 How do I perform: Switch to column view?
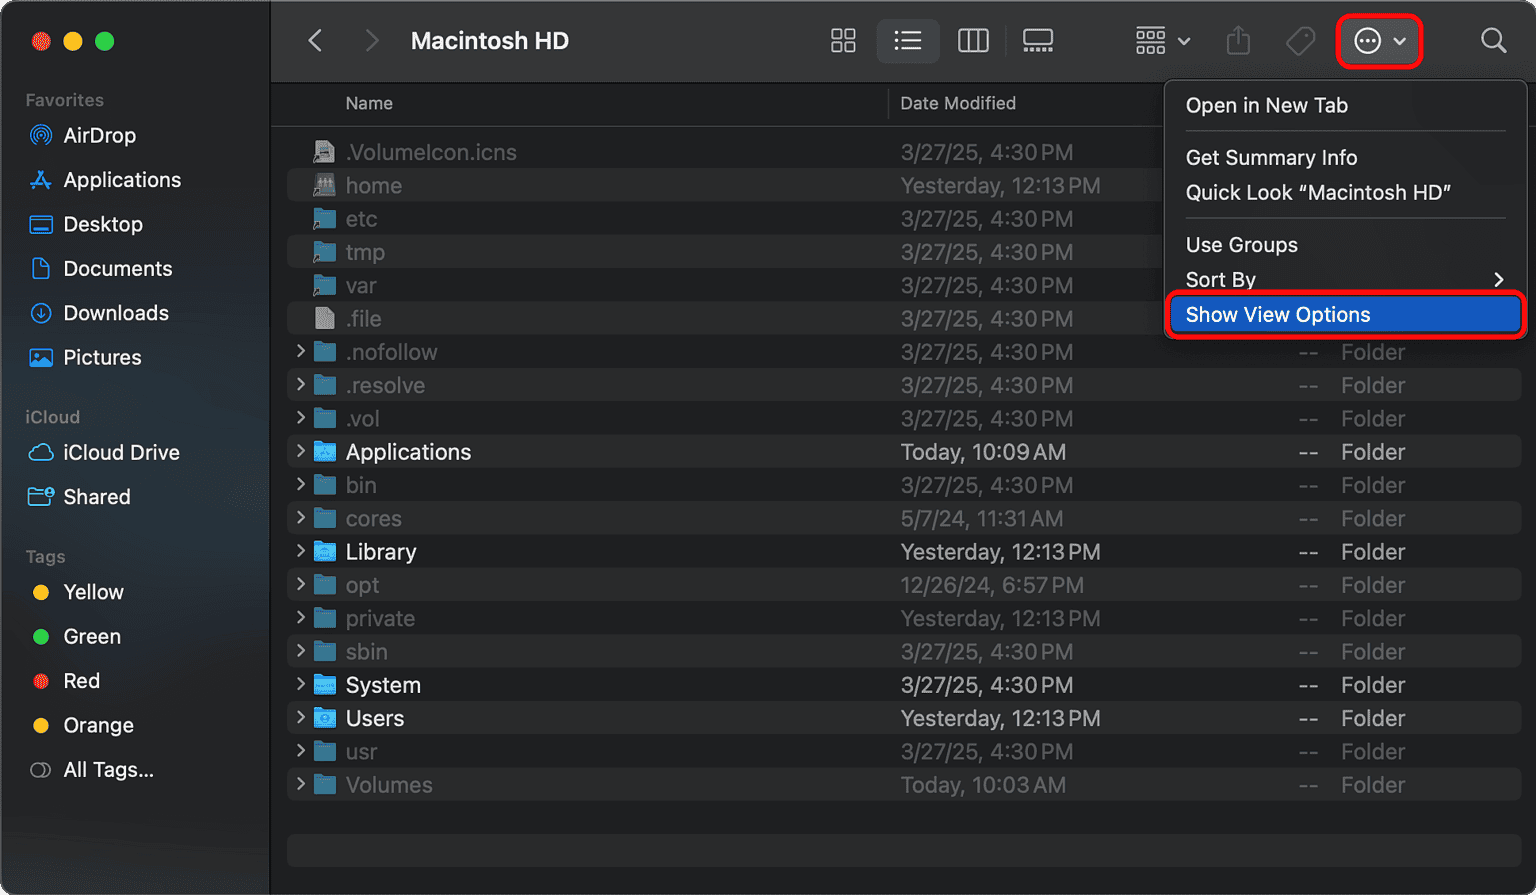[x=973, y=41]
